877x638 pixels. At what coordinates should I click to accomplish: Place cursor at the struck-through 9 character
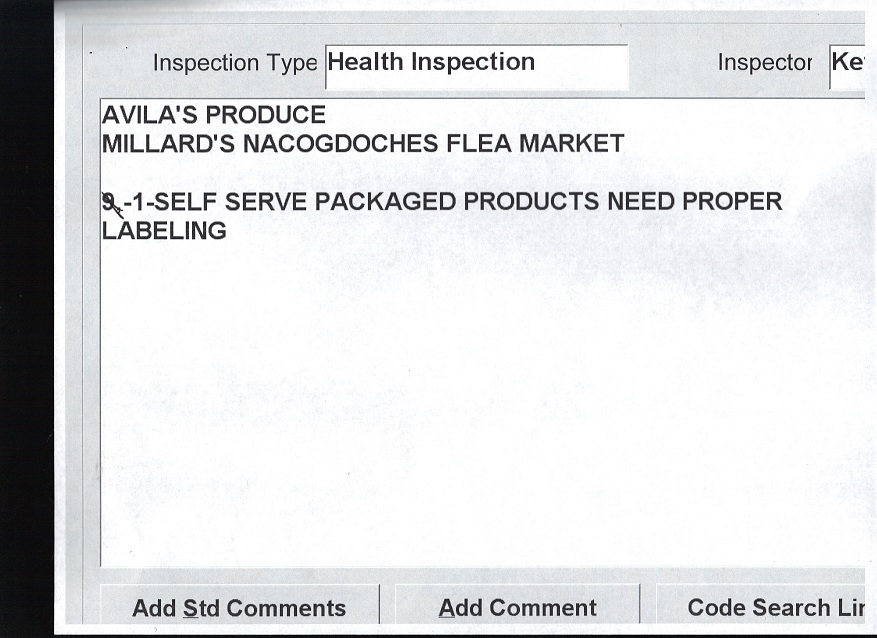click(x=109, y=202)
